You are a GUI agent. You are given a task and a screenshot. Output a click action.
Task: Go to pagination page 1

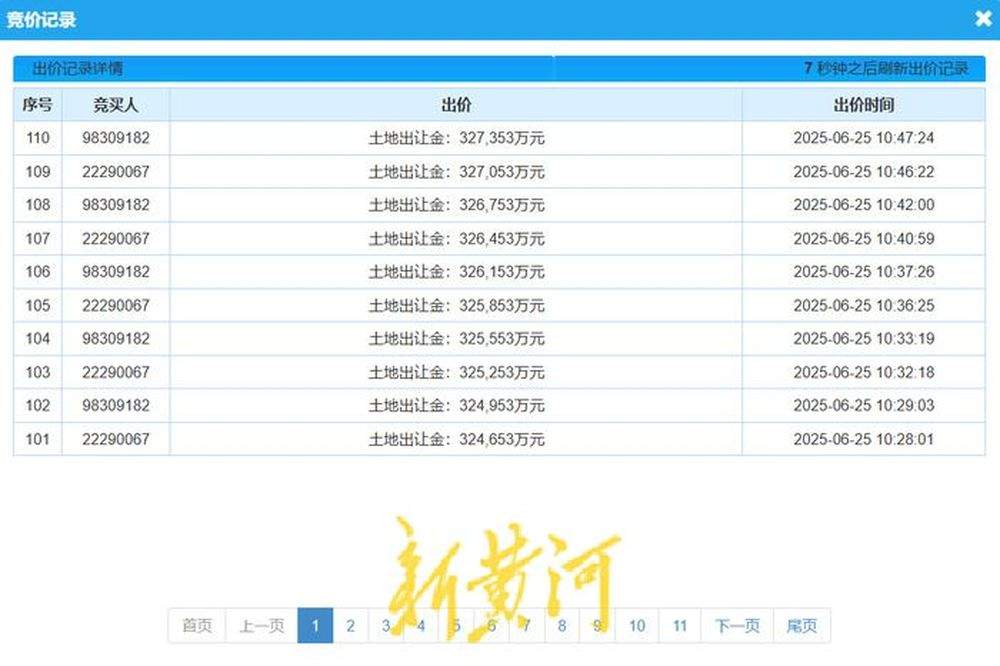[315, 625]
